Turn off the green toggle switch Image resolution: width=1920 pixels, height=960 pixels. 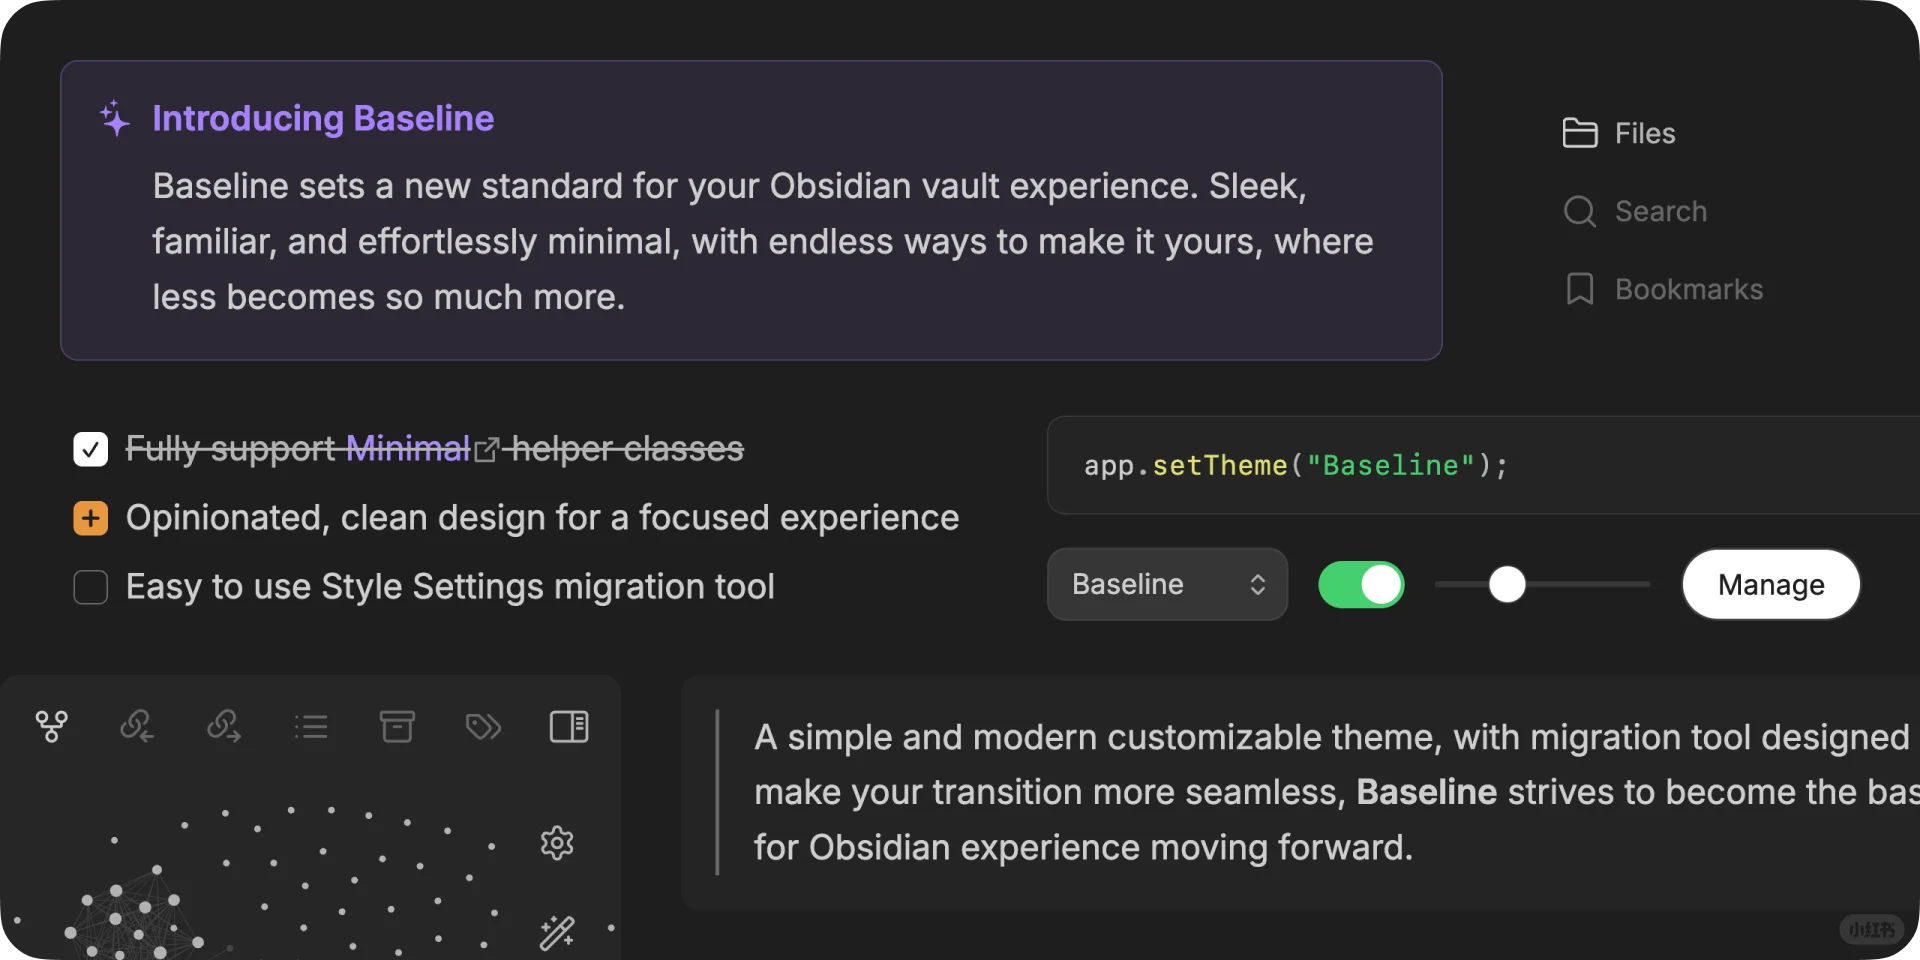click(1361, 585)
